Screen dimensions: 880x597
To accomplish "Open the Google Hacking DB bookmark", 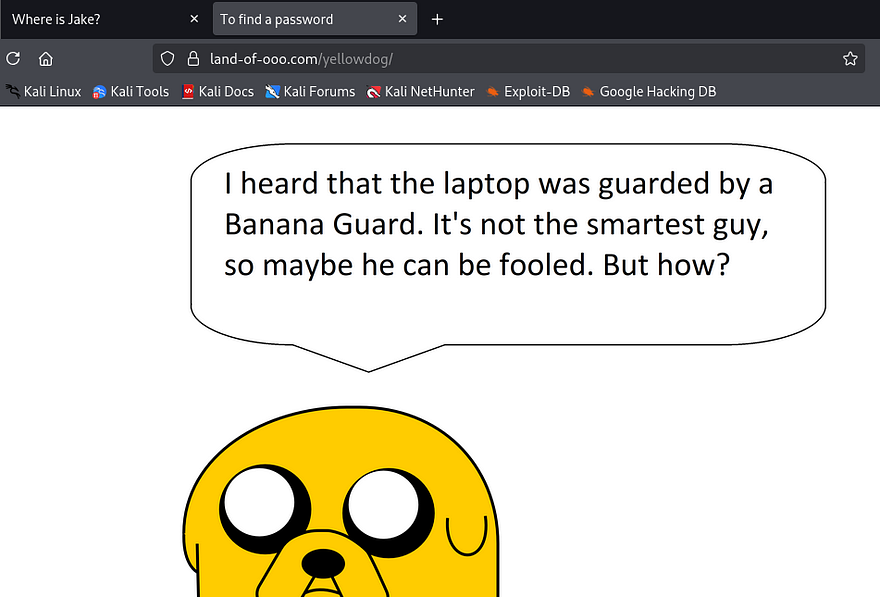I will (x=649, y=92).
